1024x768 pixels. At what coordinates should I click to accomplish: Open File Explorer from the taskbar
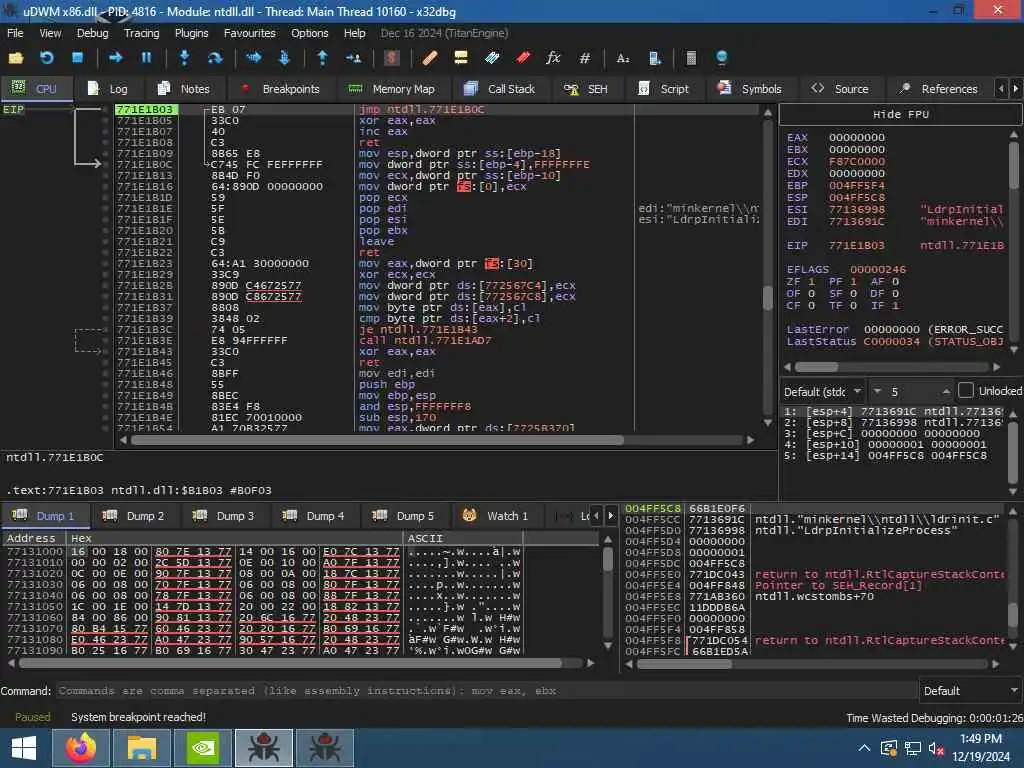[x=142, y=748]
